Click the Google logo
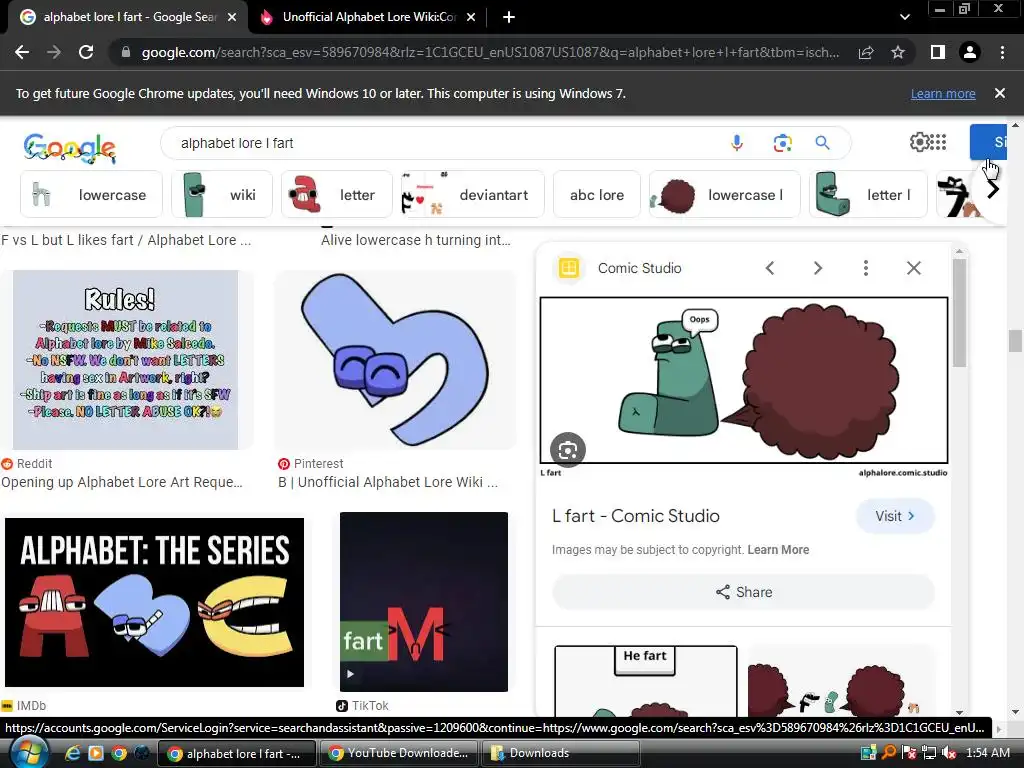Image resolution: width=1024 pixels, height=768 pixels. [x=70, y=148]
